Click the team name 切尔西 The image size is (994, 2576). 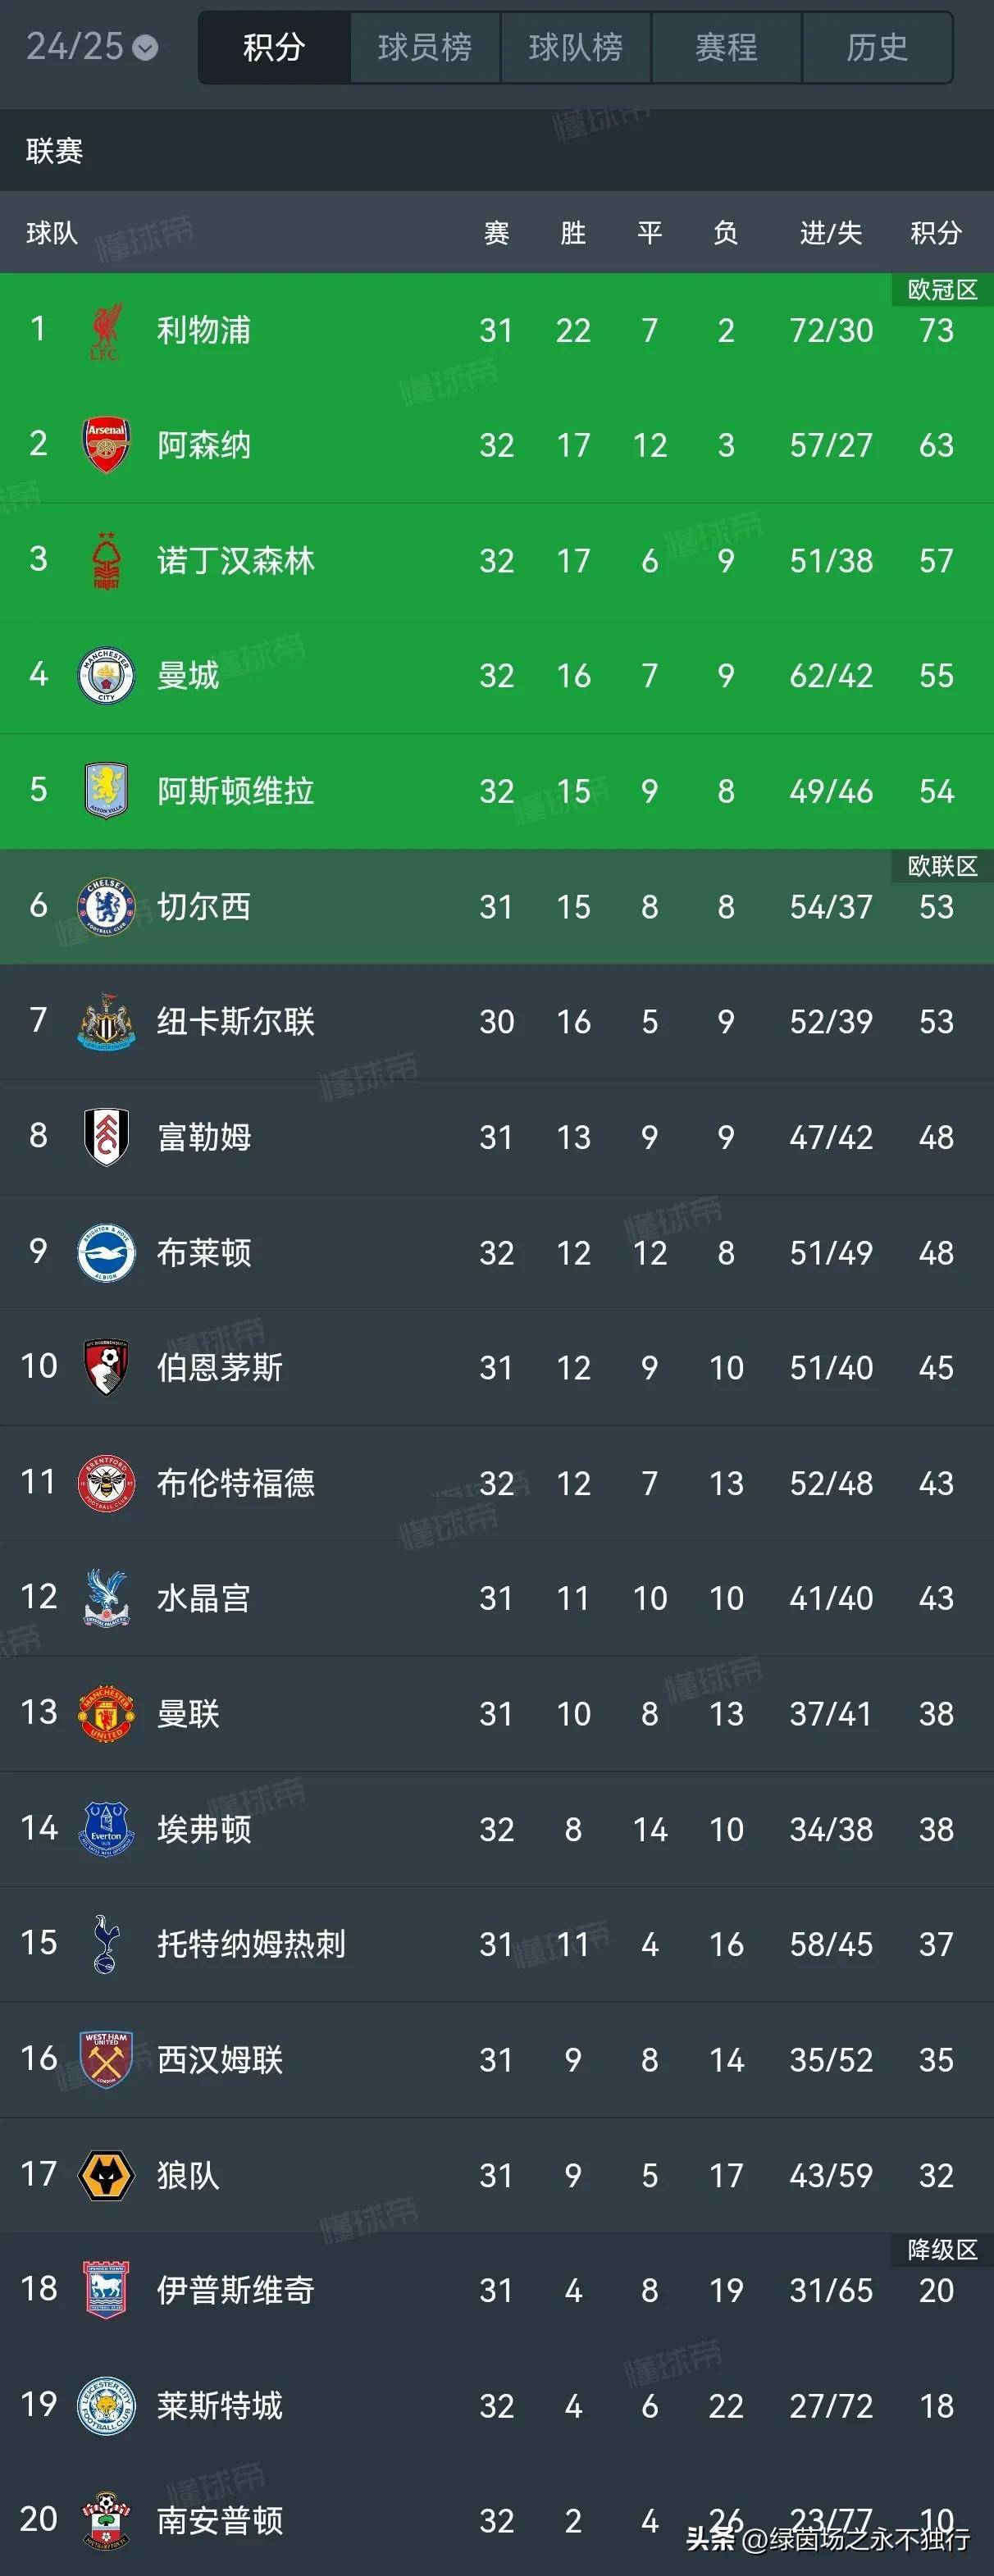pos(206,907)
